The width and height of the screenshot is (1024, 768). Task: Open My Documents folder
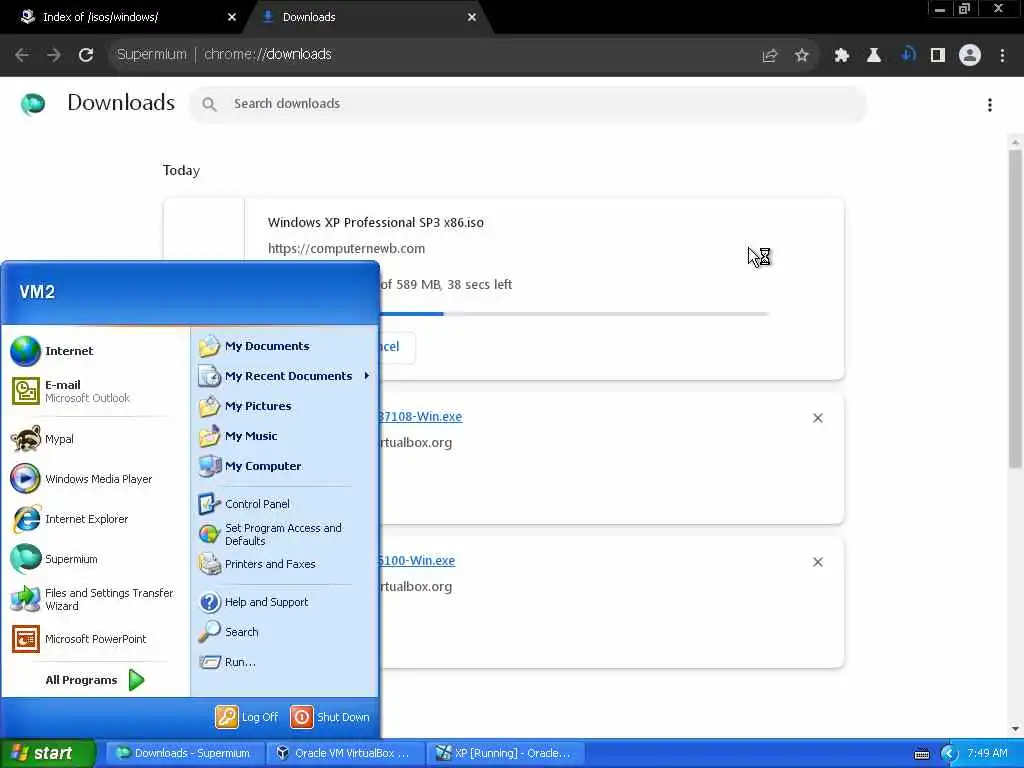pyautogui.click(x=254, y=345)
